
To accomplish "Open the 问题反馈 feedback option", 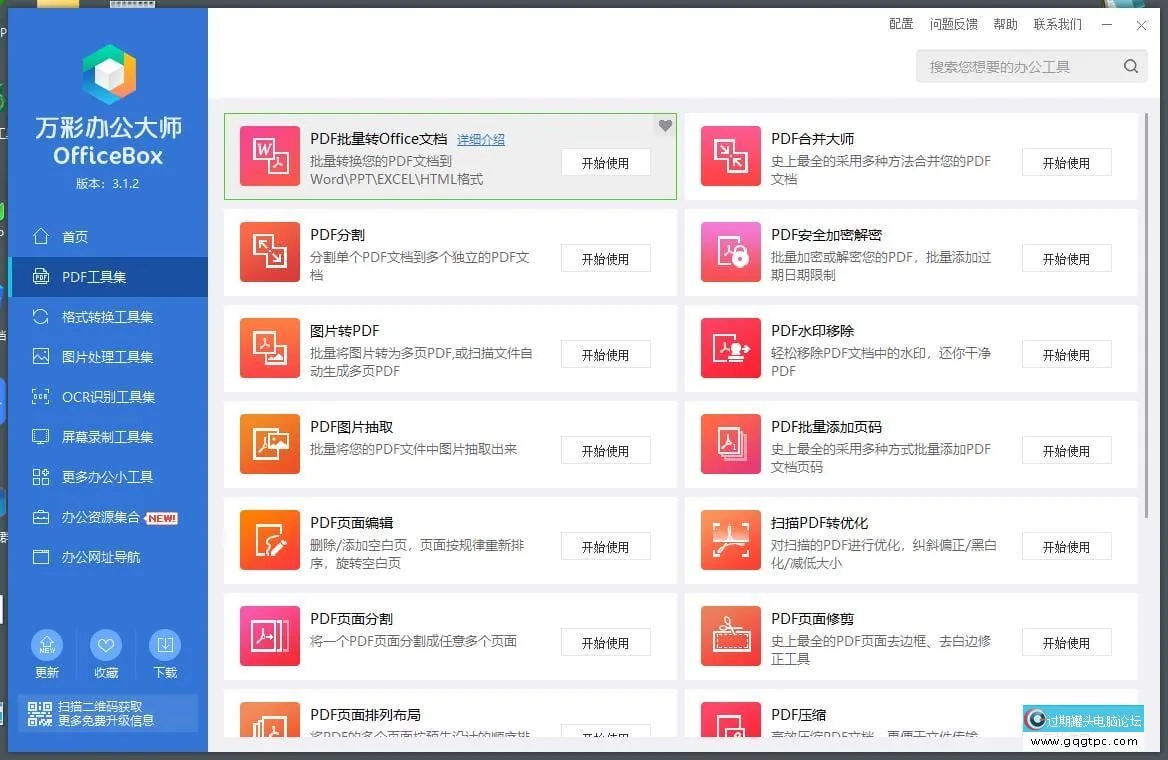I will (x=953, y=24).
